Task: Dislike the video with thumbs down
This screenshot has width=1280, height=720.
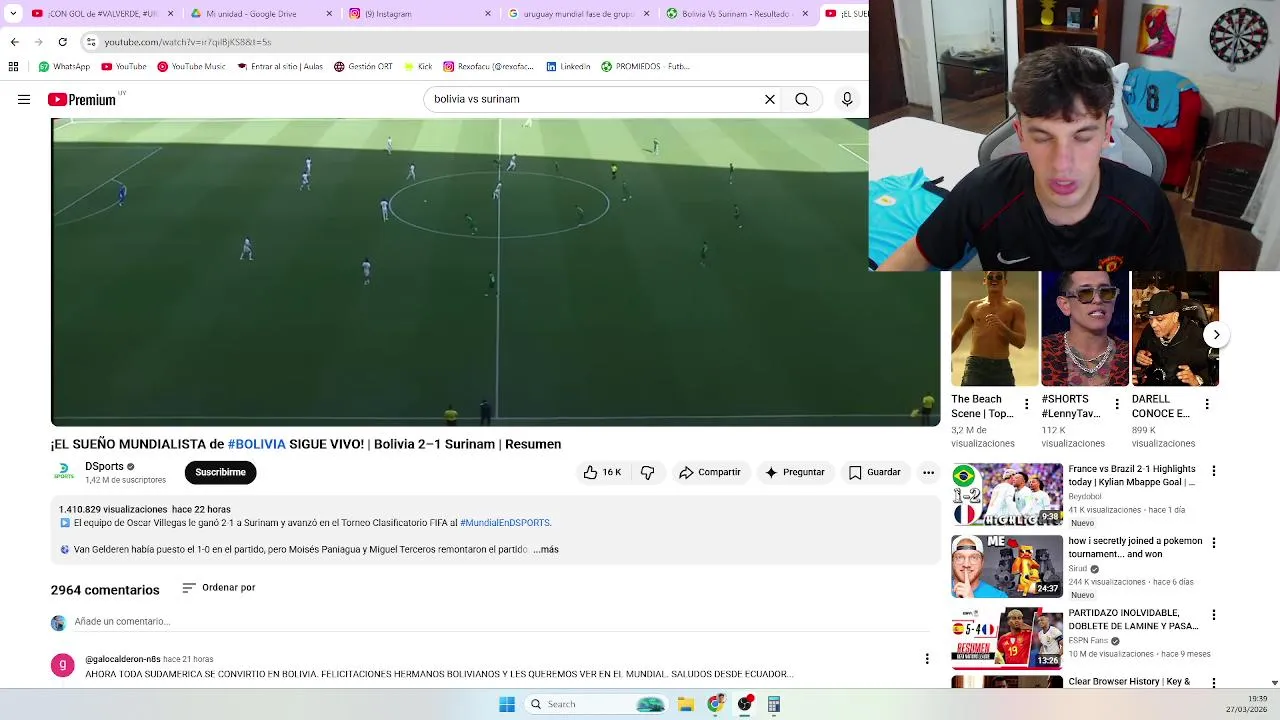Action: [x=647, y=472]
